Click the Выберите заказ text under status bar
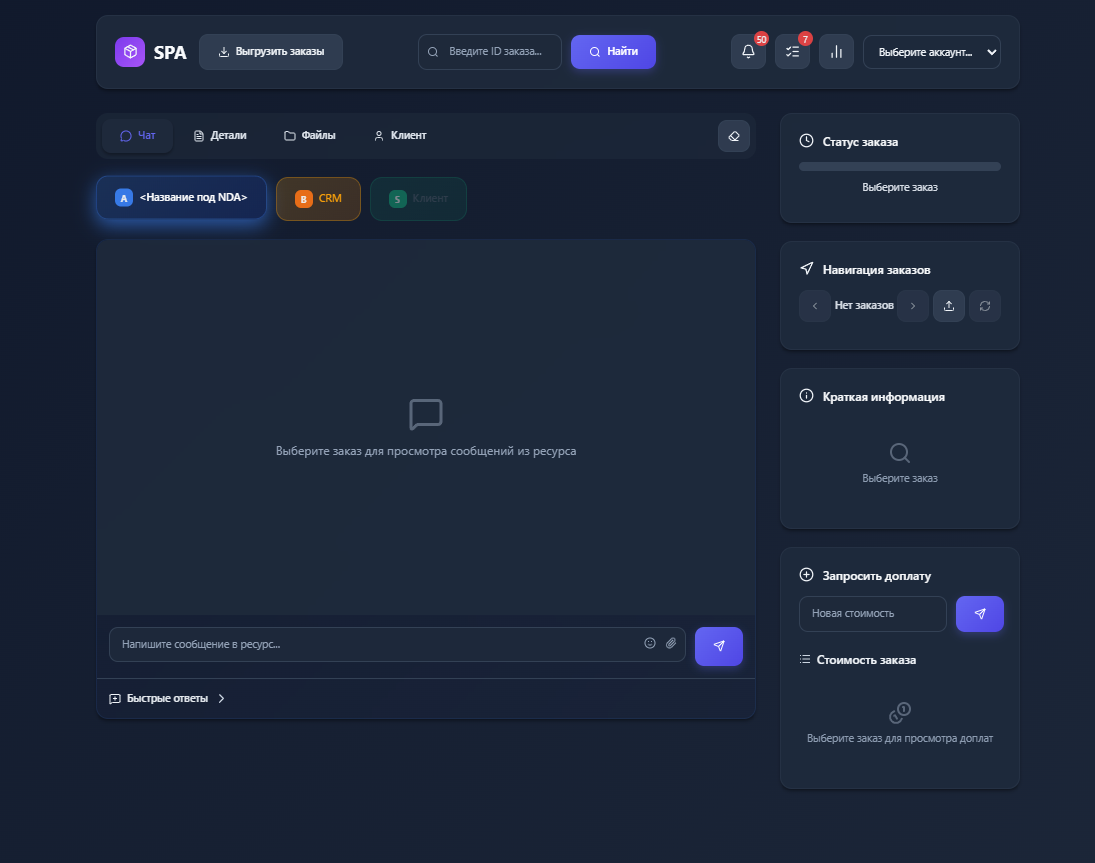Screen dimensions: 1095x863 [899, 188]
